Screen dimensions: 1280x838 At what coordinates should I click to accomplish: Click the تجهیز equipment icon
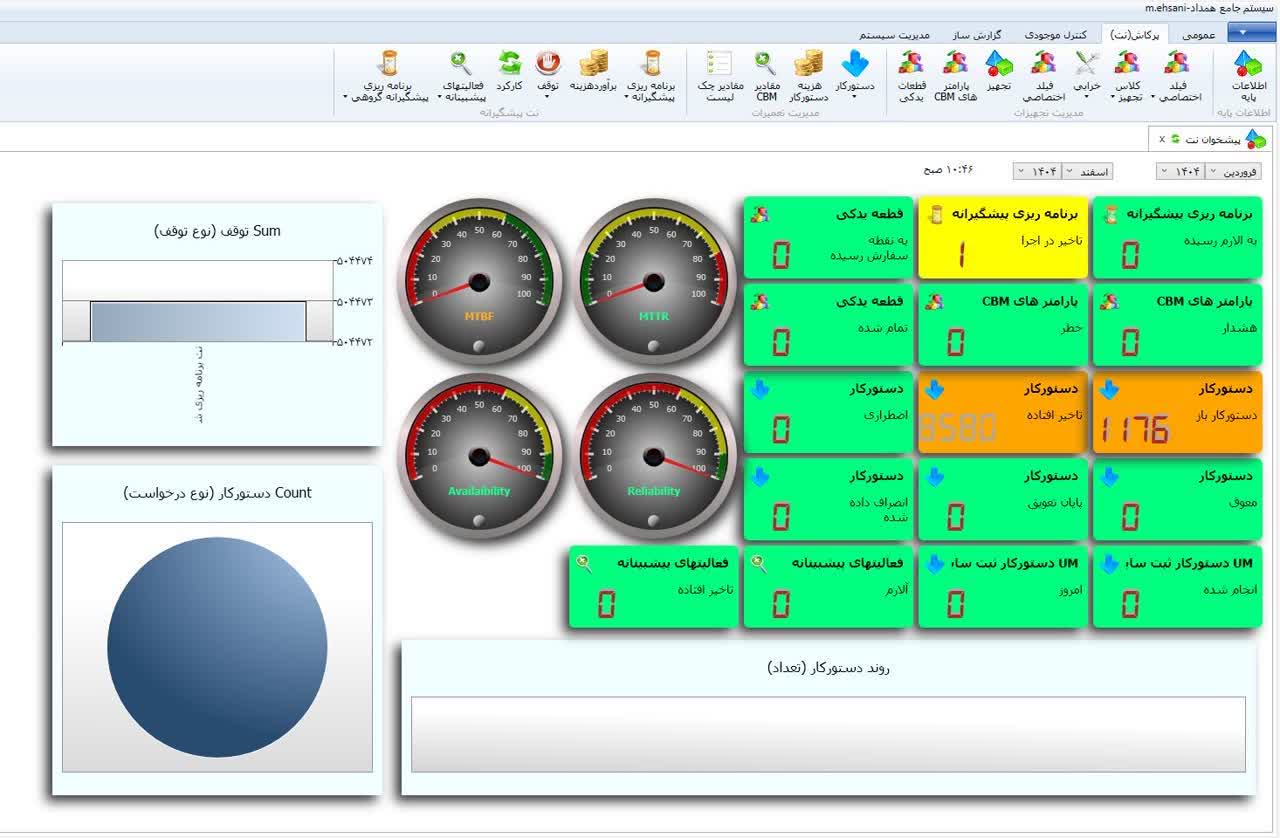click(999, 73)
